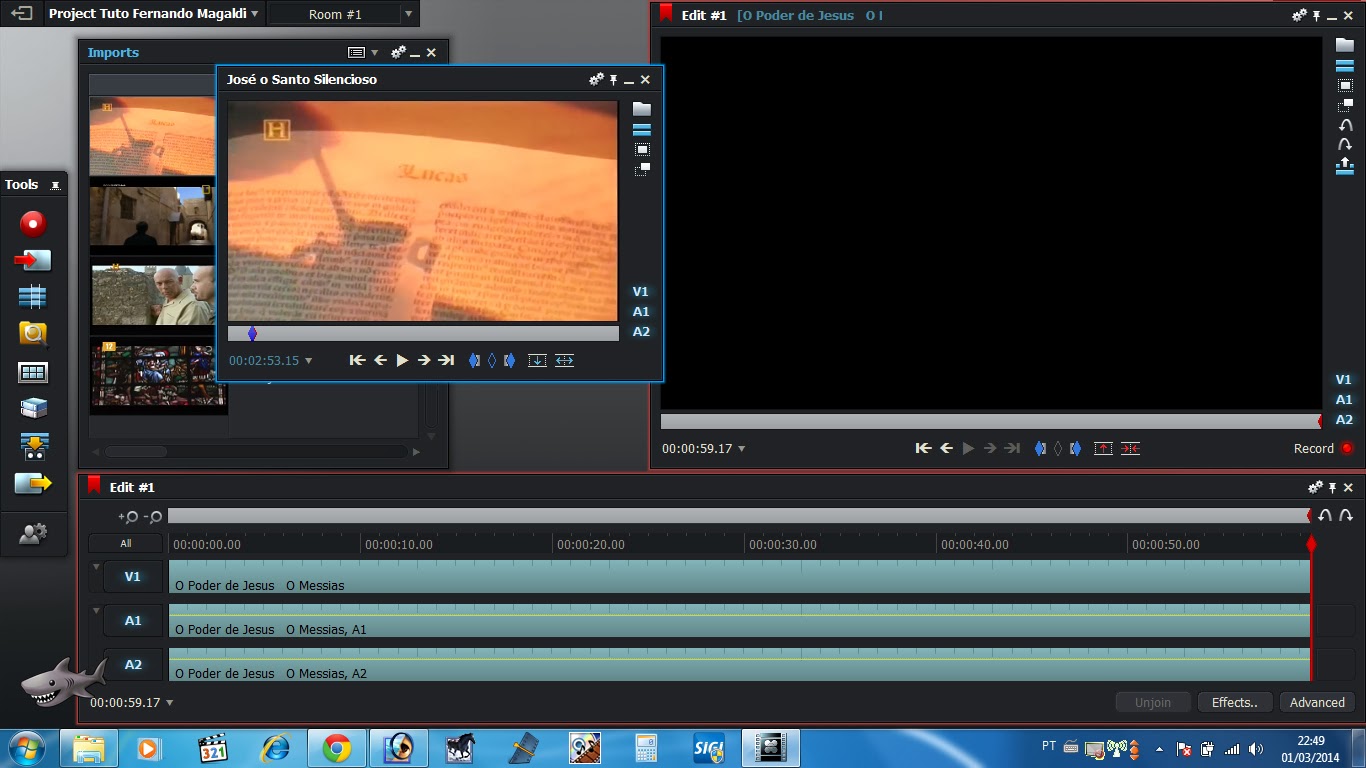Toggle the A1 track button on timeline
1366x768 pixels.
(133, 621)
